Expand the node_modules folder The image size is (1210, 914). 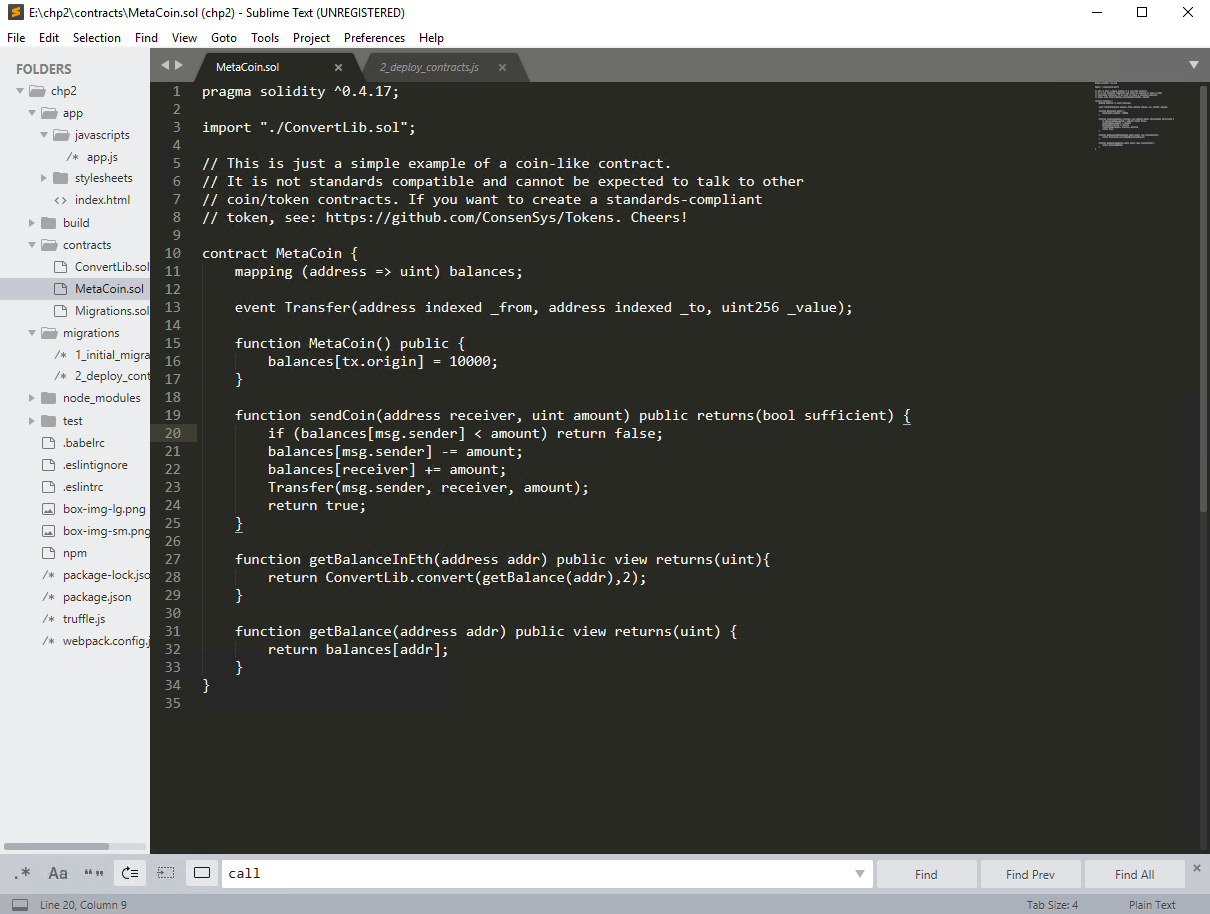[32, 398]
